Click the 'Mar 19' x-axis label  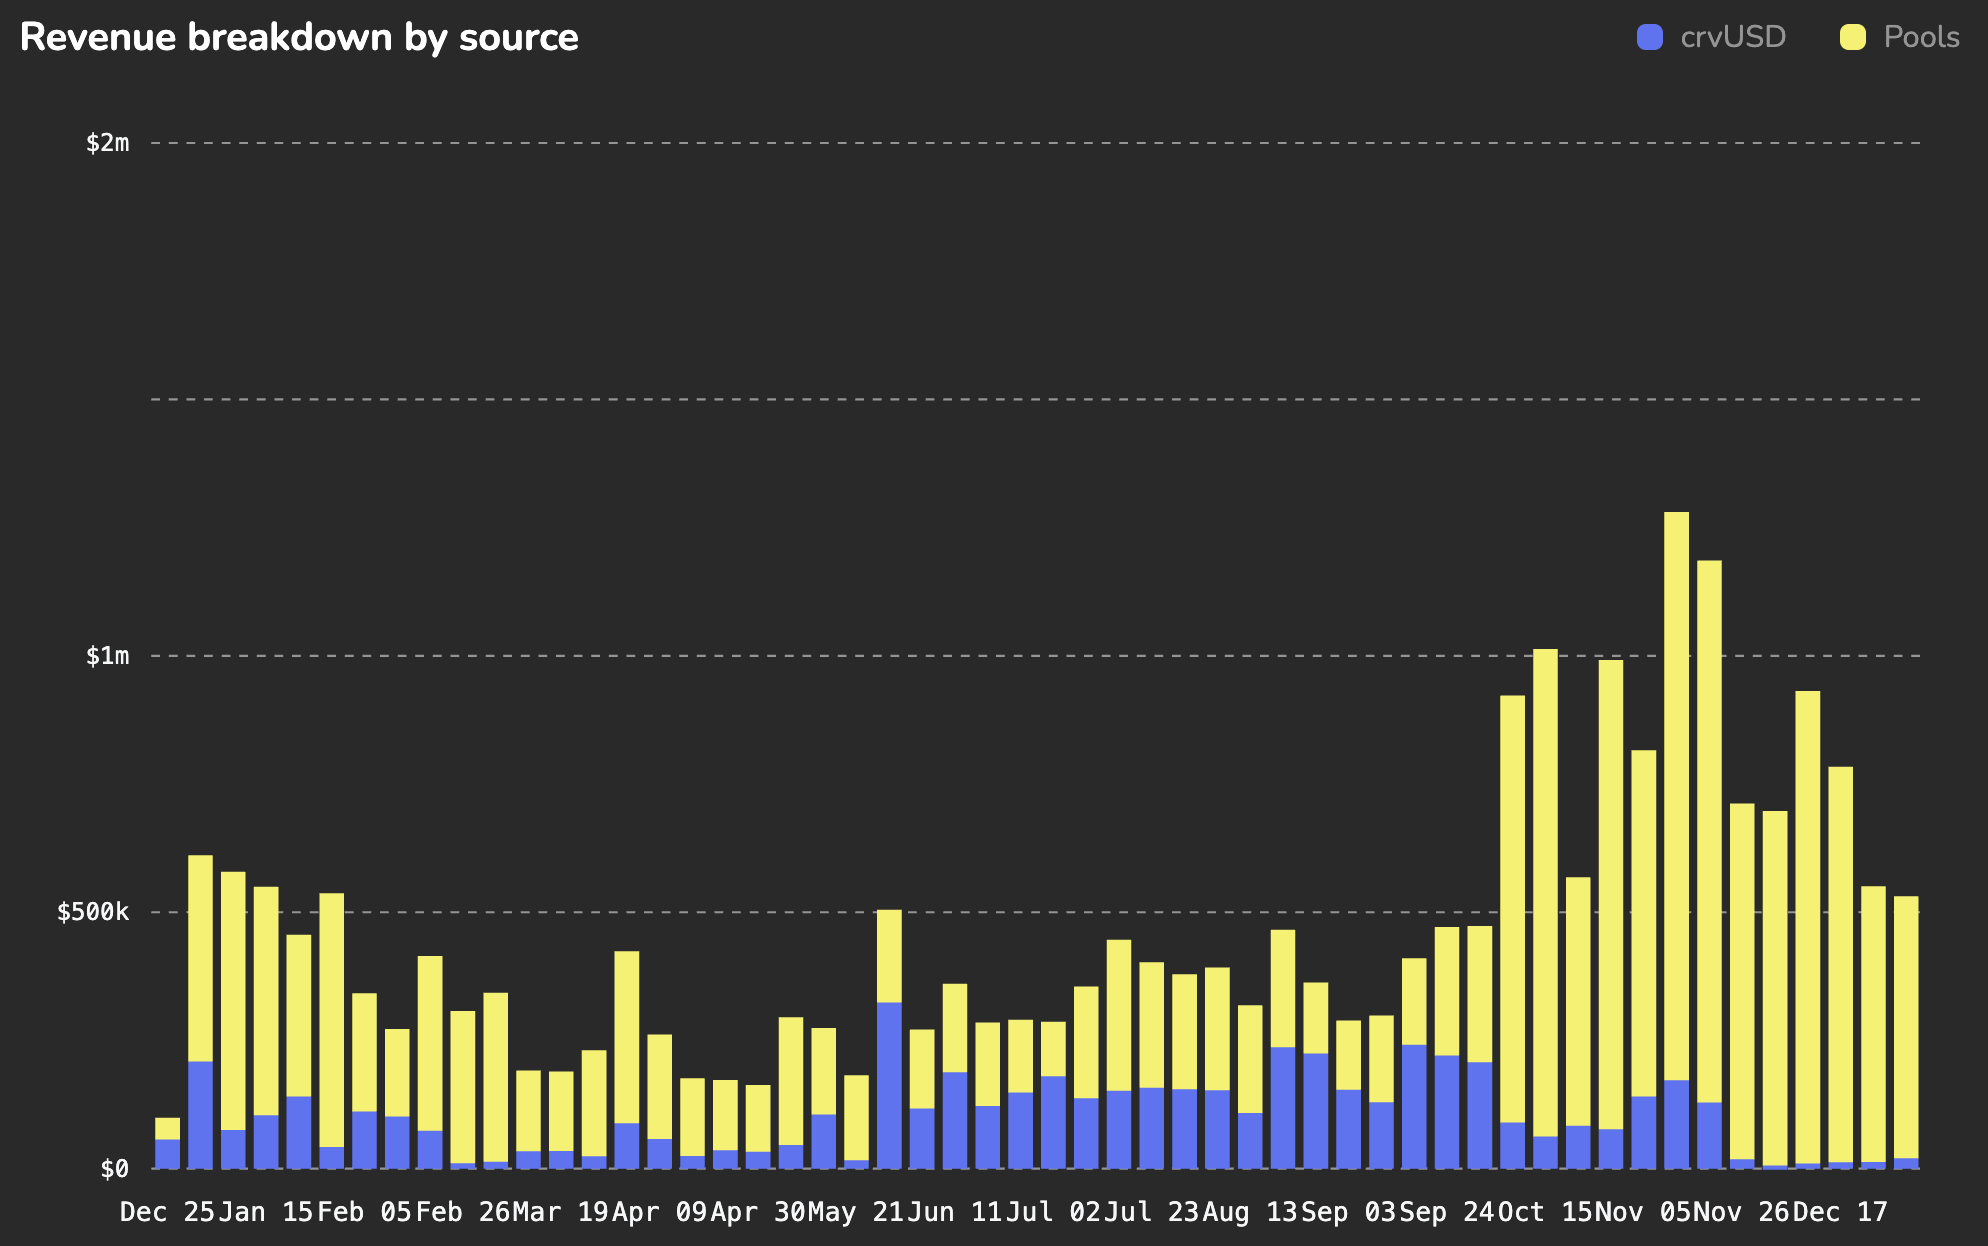point(560,1212)
